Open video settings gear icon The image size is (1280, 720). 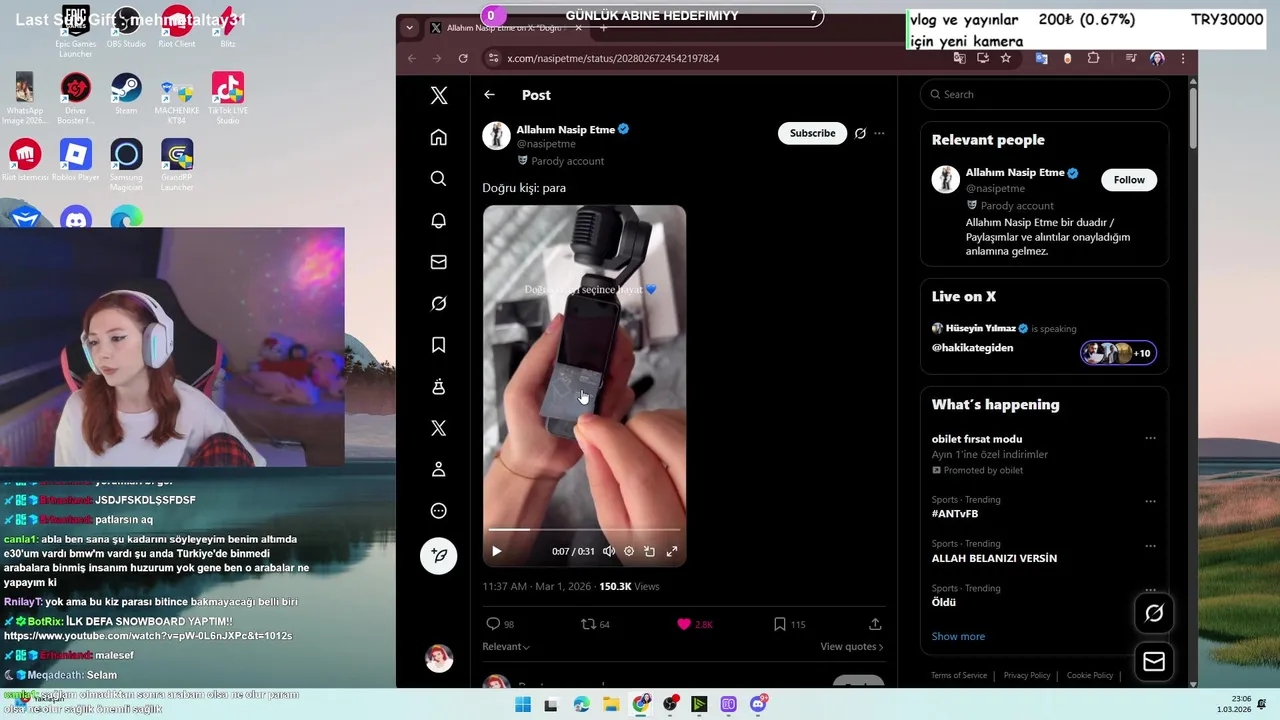628,551
